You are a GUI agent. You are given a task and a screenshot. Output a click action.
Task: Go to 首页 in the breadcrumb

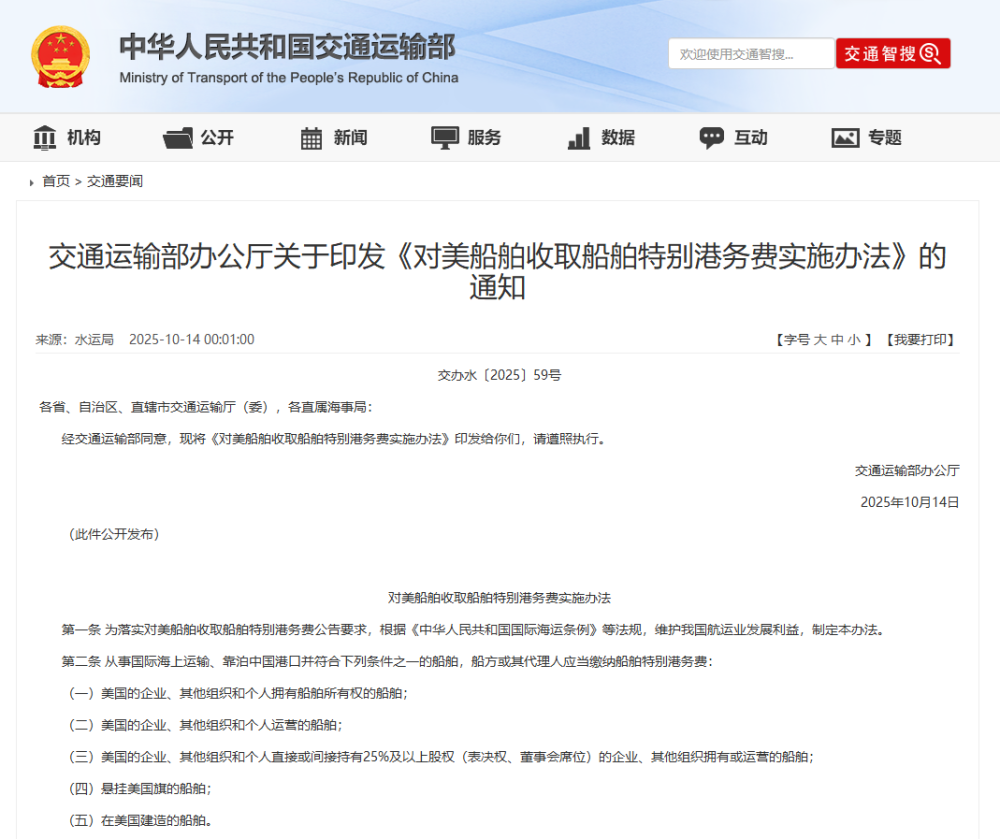point(56,181)
